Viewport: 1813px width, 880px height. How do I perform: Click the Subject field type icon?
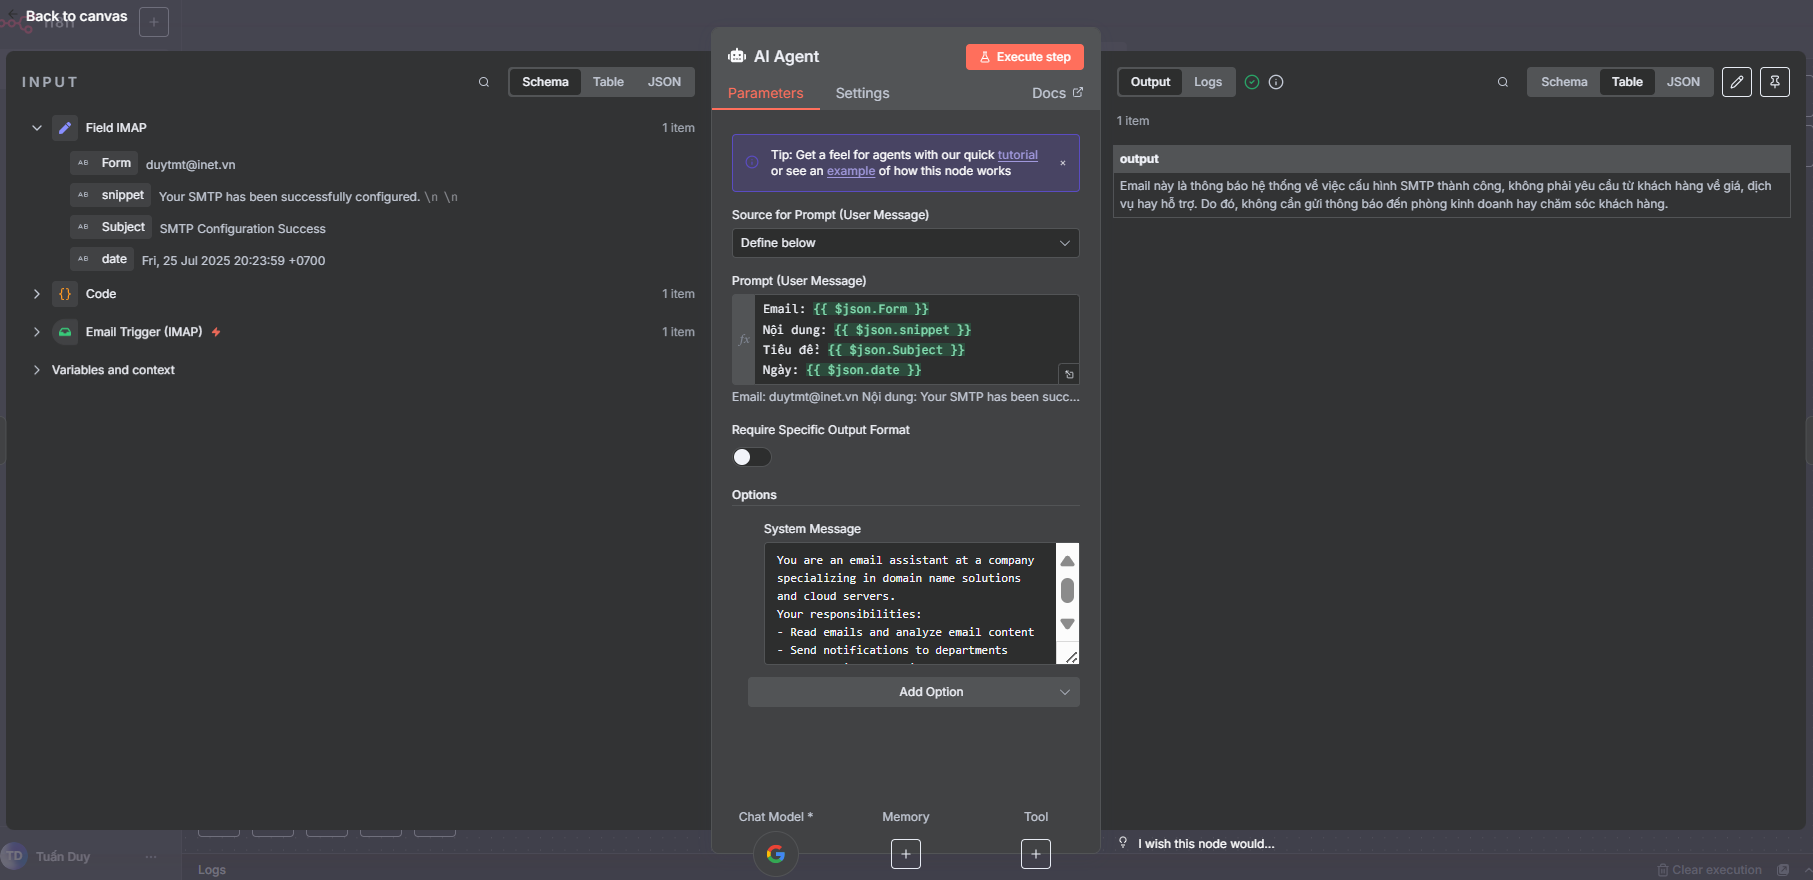click(83, 227)
